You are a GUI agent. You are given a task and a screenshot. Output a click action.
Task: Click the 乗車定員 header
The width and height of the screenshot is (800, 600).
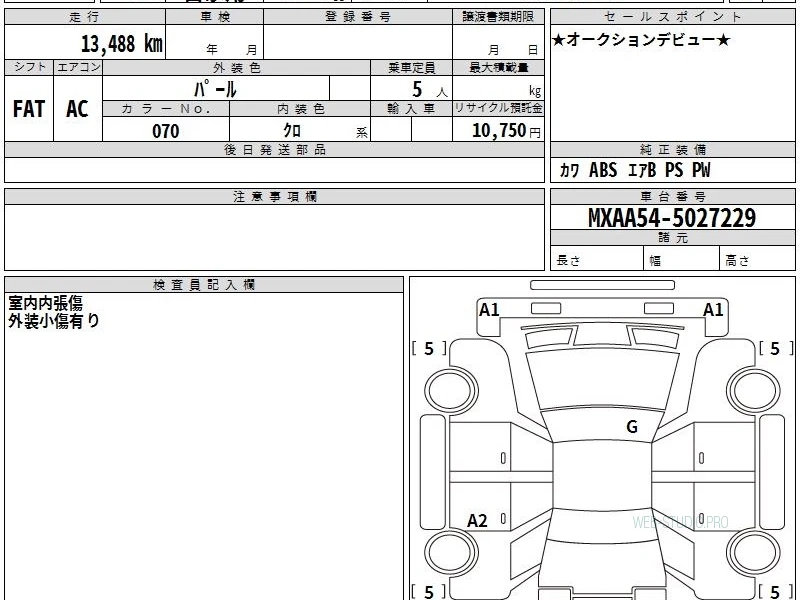click(x=411, y=67)
